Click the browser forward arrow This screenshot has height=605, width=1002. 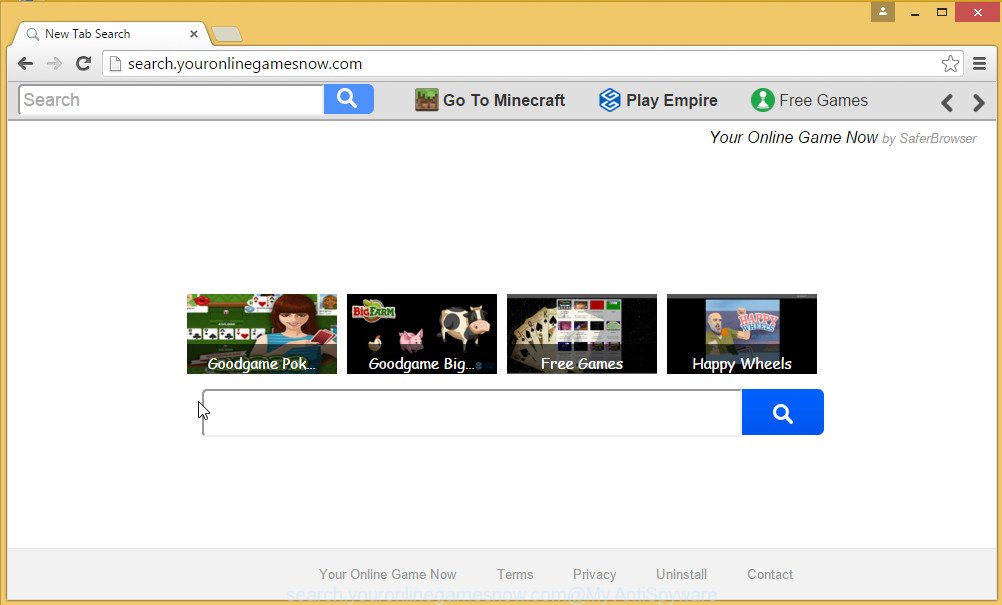coord(54,63)
